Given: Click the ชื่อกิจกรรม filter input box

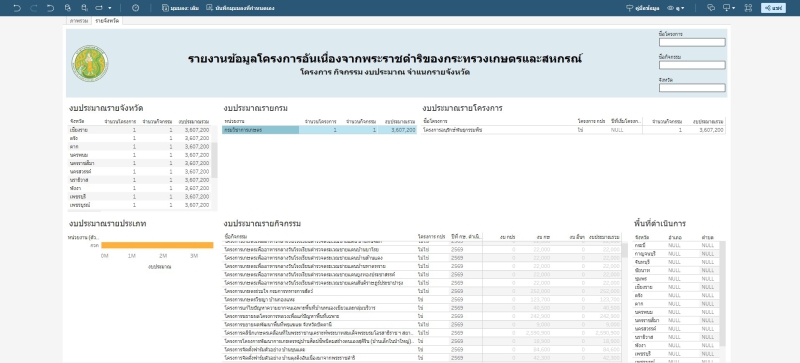Looking at the screenshot, I should [x=692, y=65].
